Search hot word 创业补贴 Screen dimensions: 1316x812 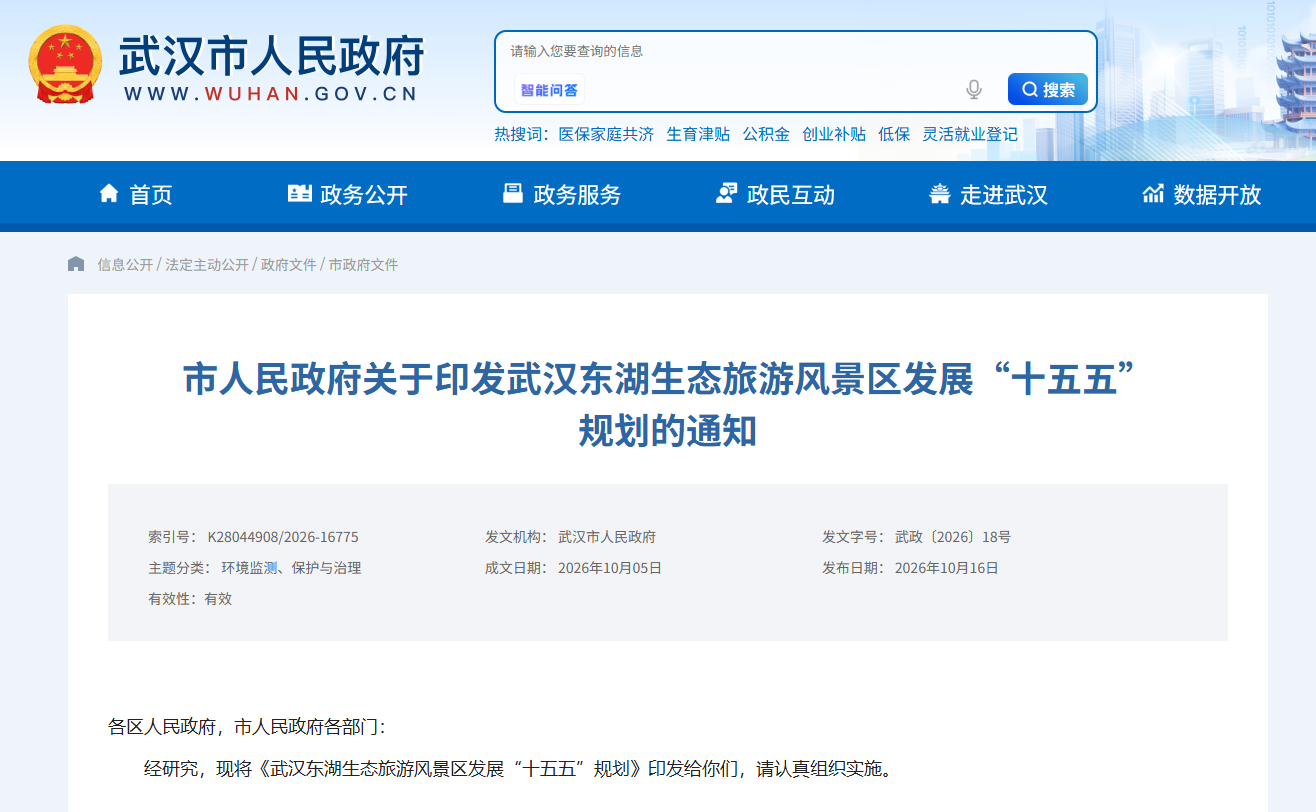[x=834, y=134]
